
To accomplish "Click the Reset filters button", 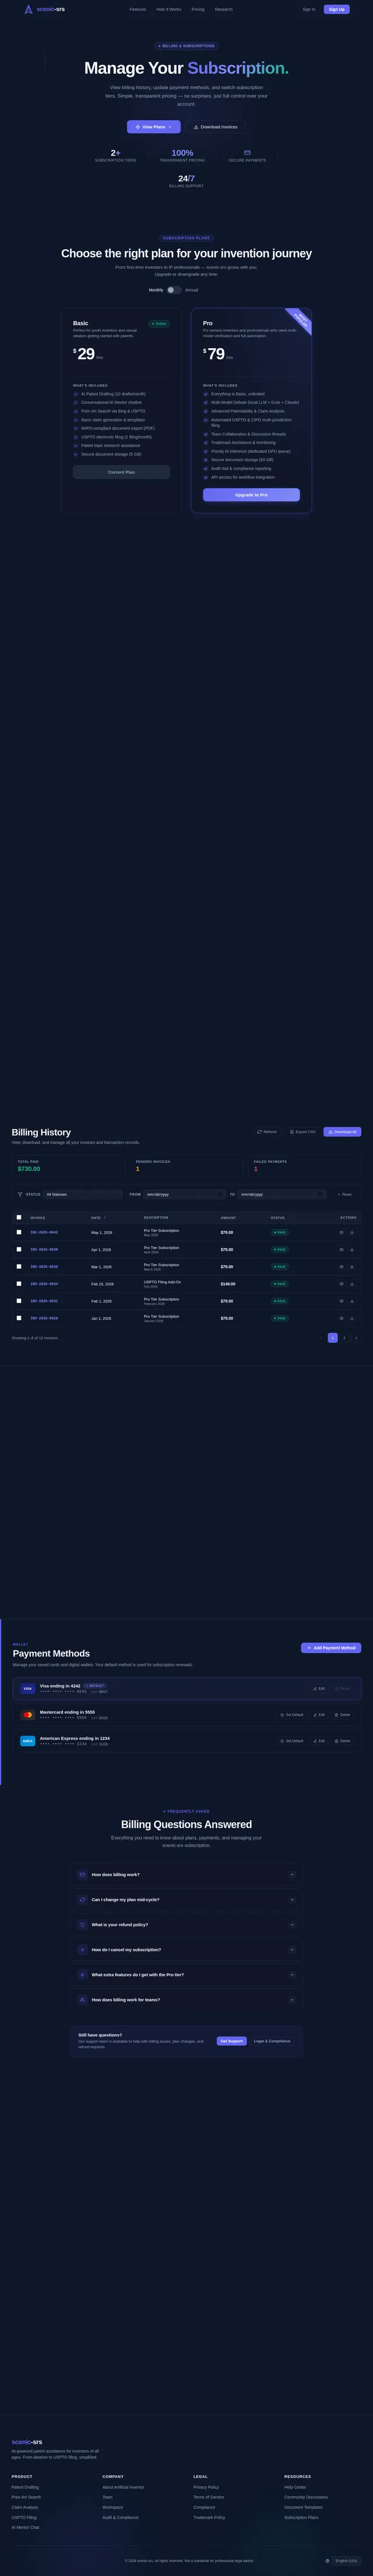I will 345,1194.
